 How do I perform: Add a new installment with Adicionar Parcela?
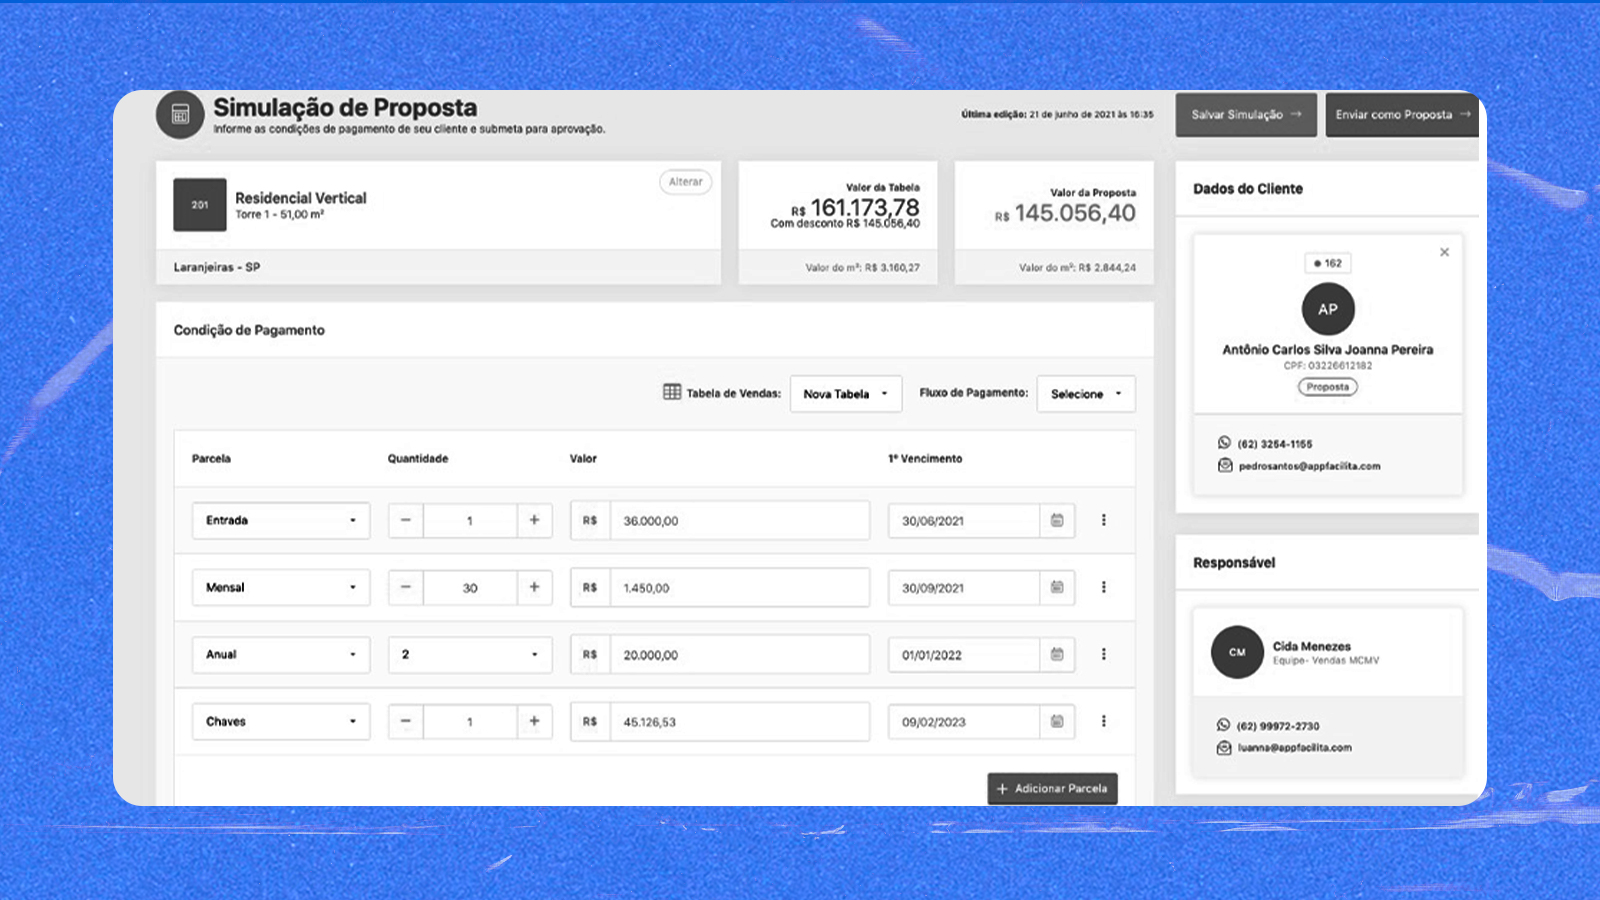[x=1052, y=788]
